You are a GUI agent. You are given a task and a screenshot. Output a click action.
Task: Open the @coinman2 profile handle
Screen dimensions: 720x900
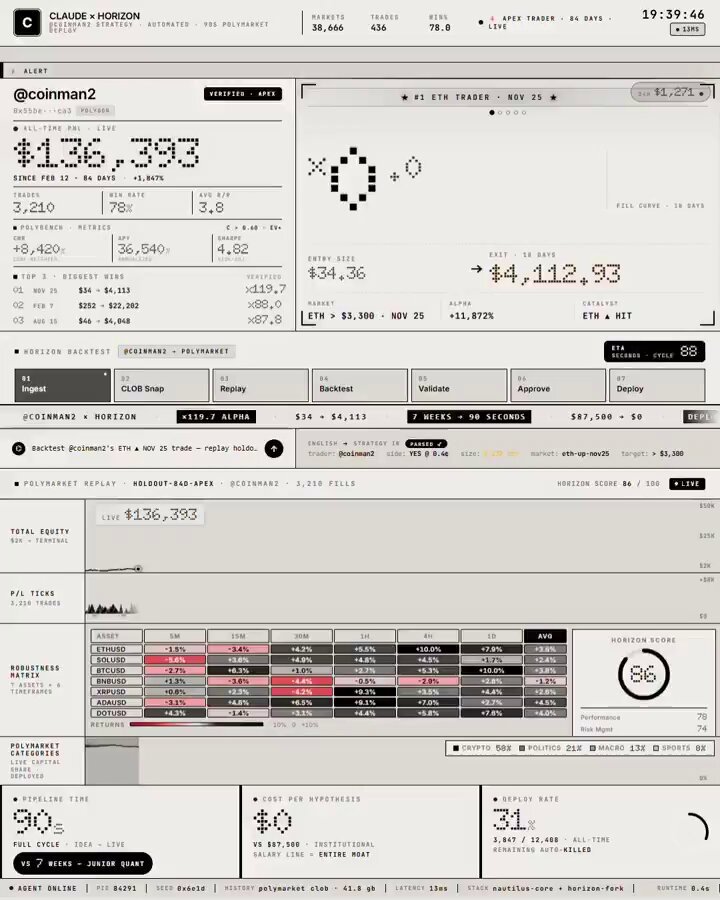[x=55, y=94]
